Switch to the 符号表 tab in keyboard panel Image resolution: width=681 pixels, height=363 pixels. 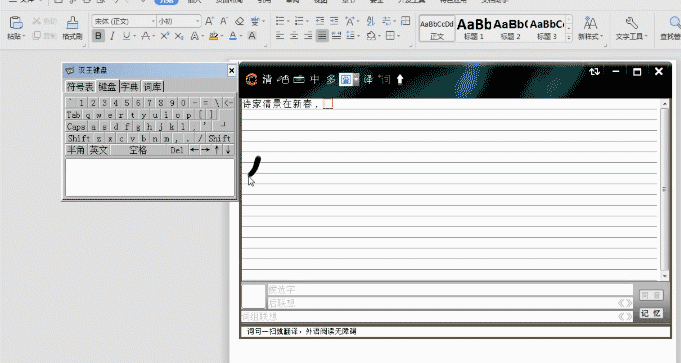click(80, 86)
